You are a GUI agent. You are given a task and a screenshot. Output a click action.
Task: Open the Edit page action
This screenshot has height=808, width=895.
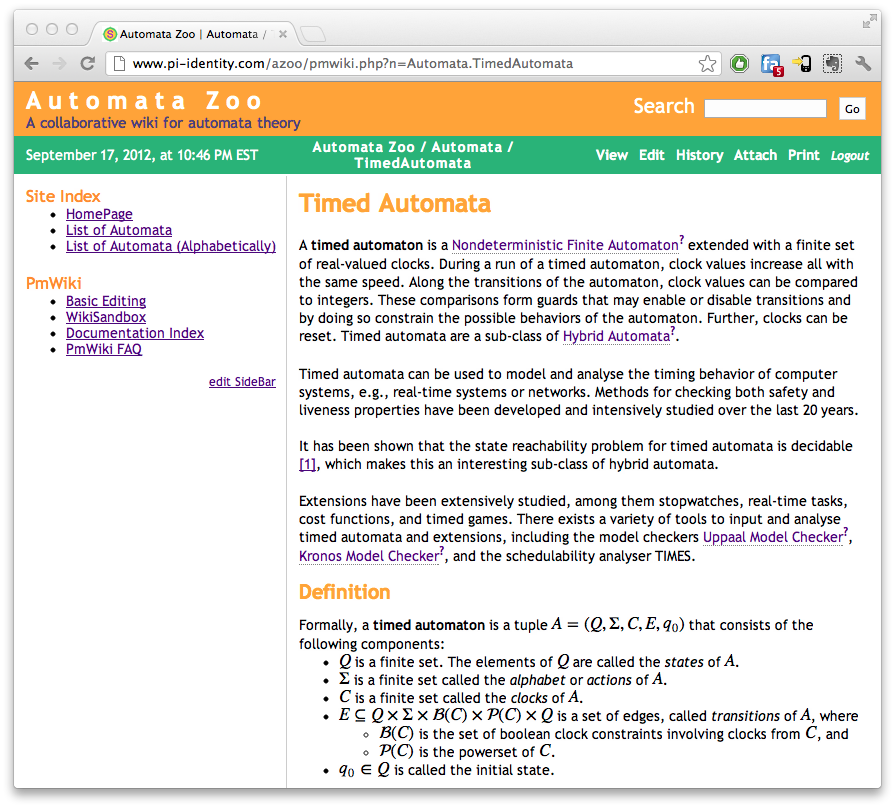(x=651, y=155)
